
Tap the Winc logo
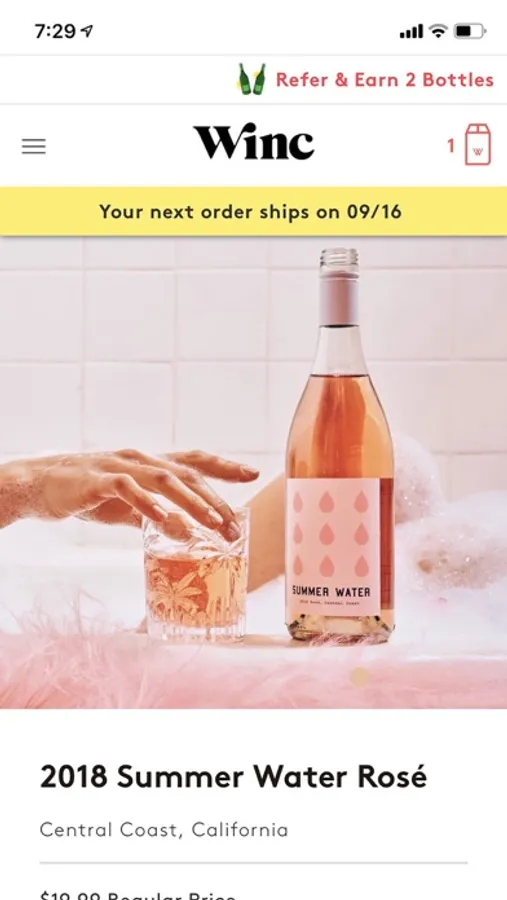point(254,142)
